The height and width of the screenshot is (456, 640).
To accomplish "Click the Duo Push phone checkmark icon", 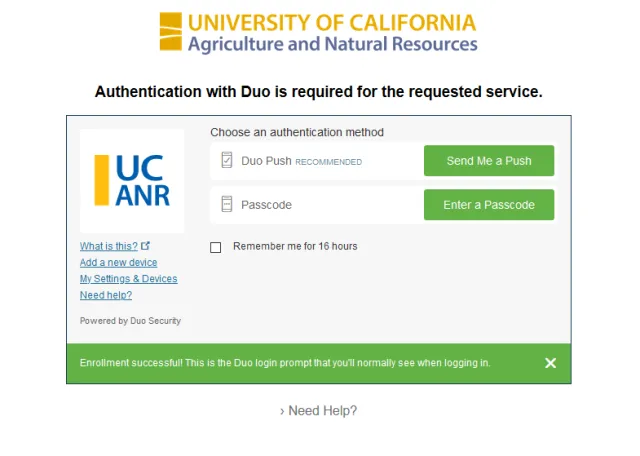I will coord(227,160).
